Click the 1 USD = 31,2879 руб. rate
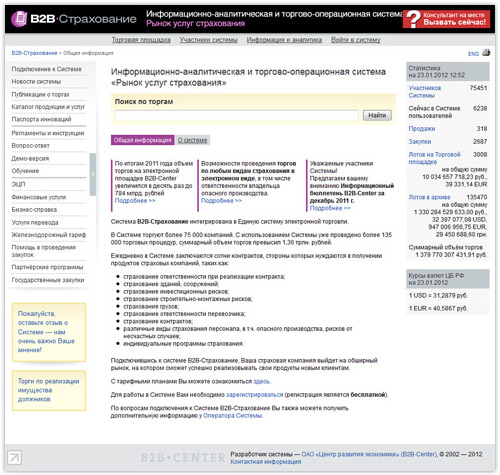The height and width of the screenshot is (475, 500). click(438, 296)
